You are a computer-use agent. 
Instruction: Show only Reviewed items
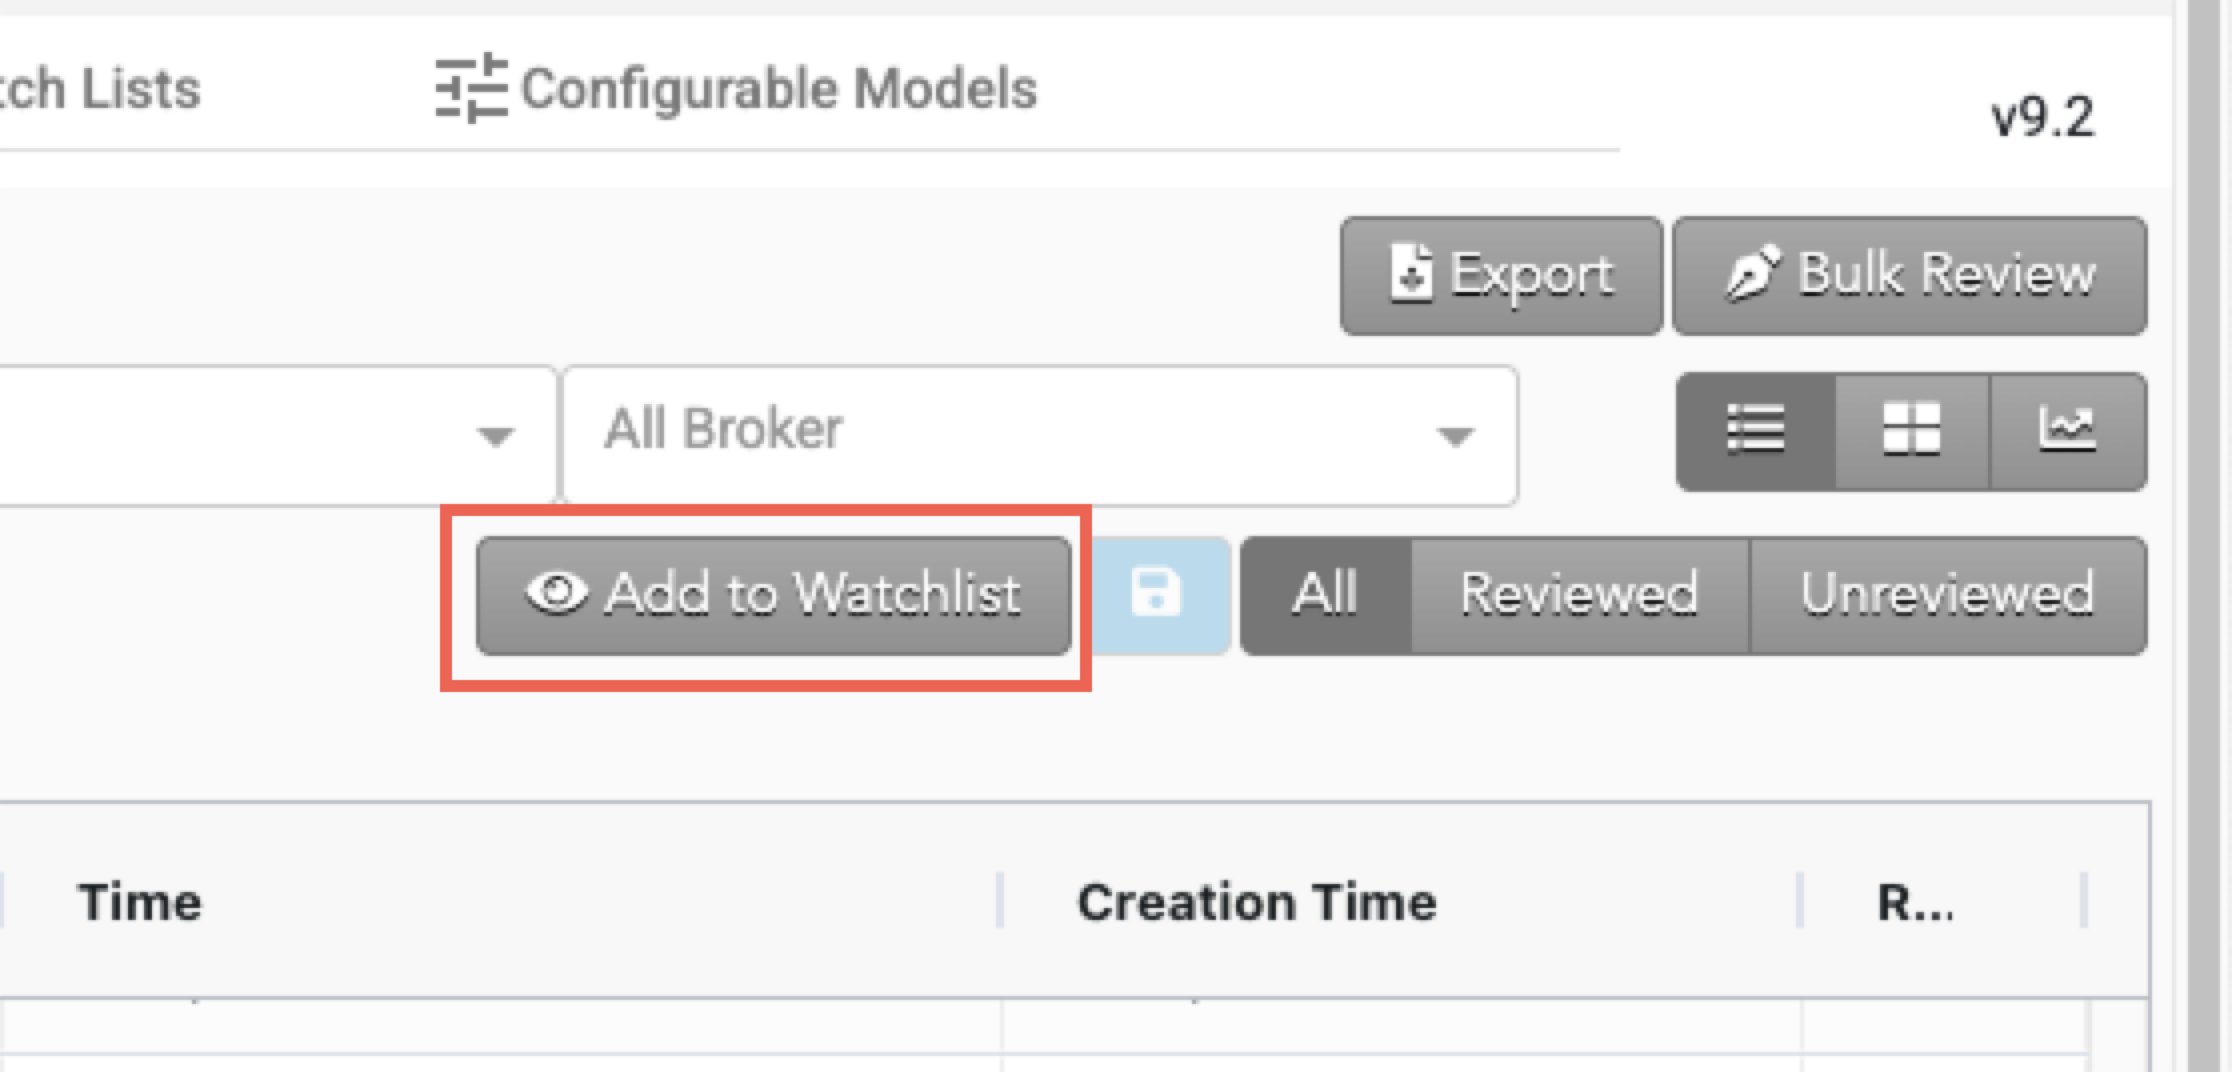point(1580,595)
